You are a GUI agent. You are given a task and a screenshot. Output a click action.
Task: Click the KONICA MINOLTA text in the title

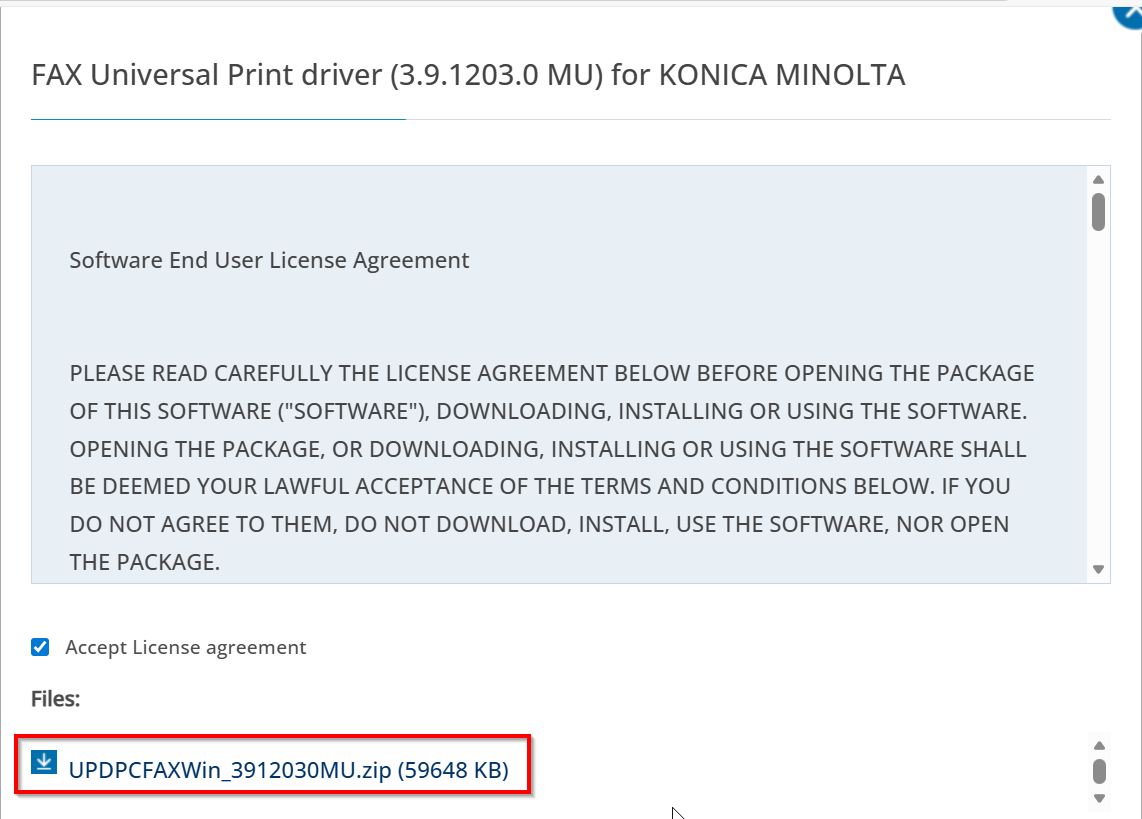(781, 75)
